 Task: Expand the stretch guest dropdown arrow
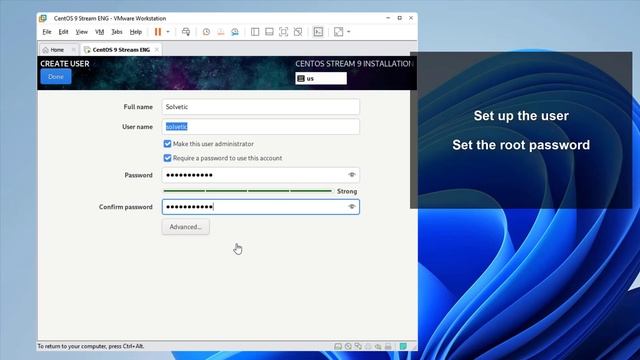click(x=349, y=32)
